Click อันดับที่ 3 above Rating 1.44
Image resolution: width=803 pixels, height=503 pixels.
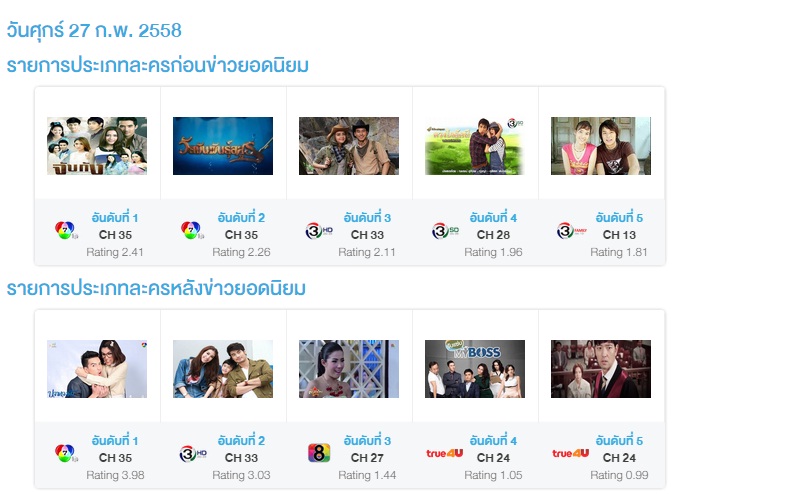pos(367,440)
